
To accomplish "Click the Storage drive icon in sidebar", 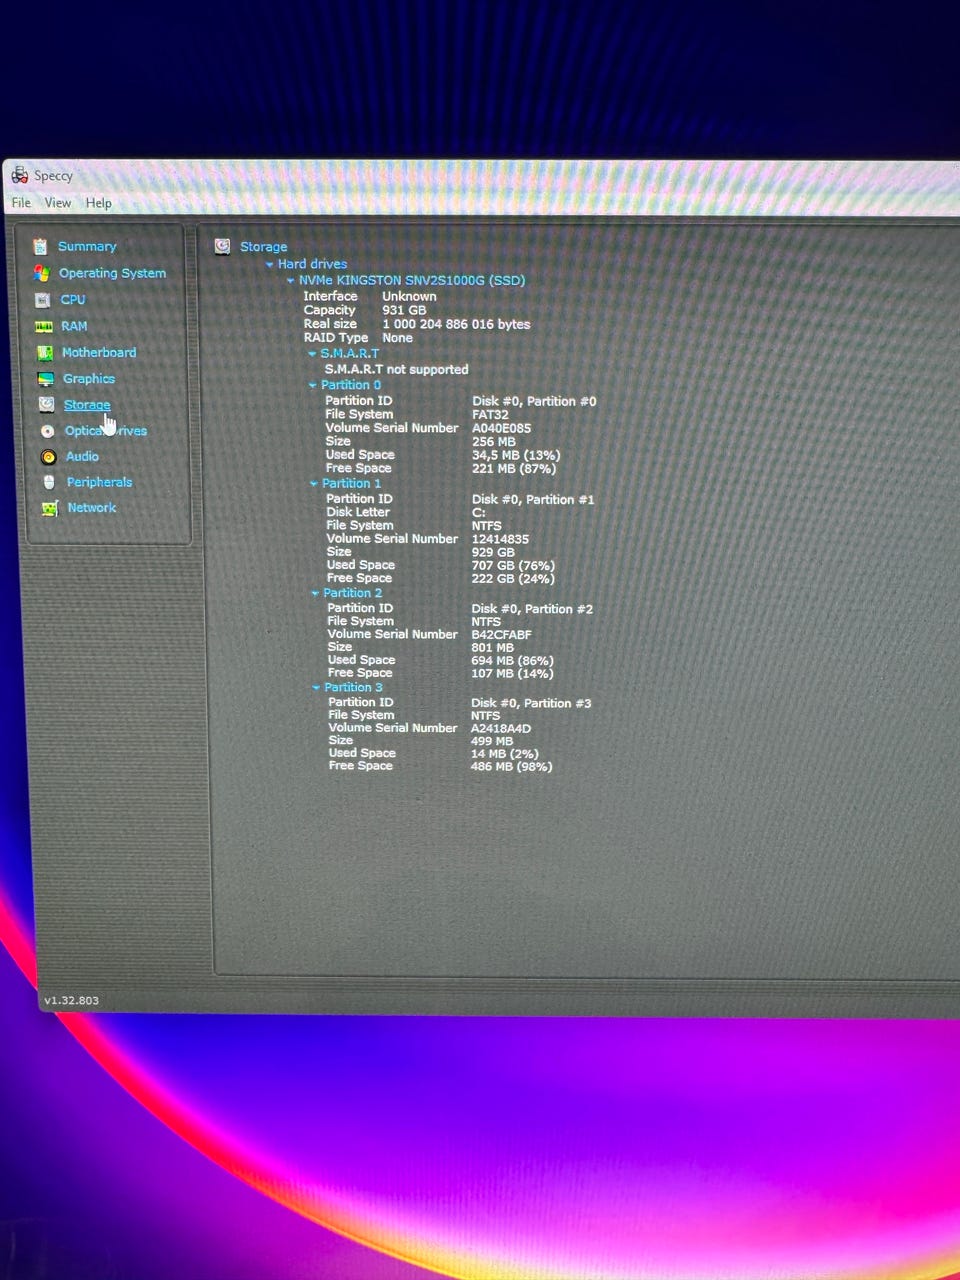I will (x=46, y=405).
